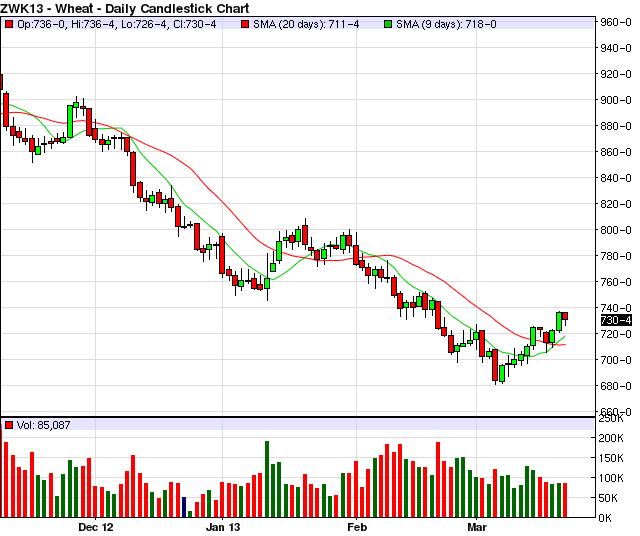Click the tallest green volume bar in January
Screen dimensions: 640x536
267,479
